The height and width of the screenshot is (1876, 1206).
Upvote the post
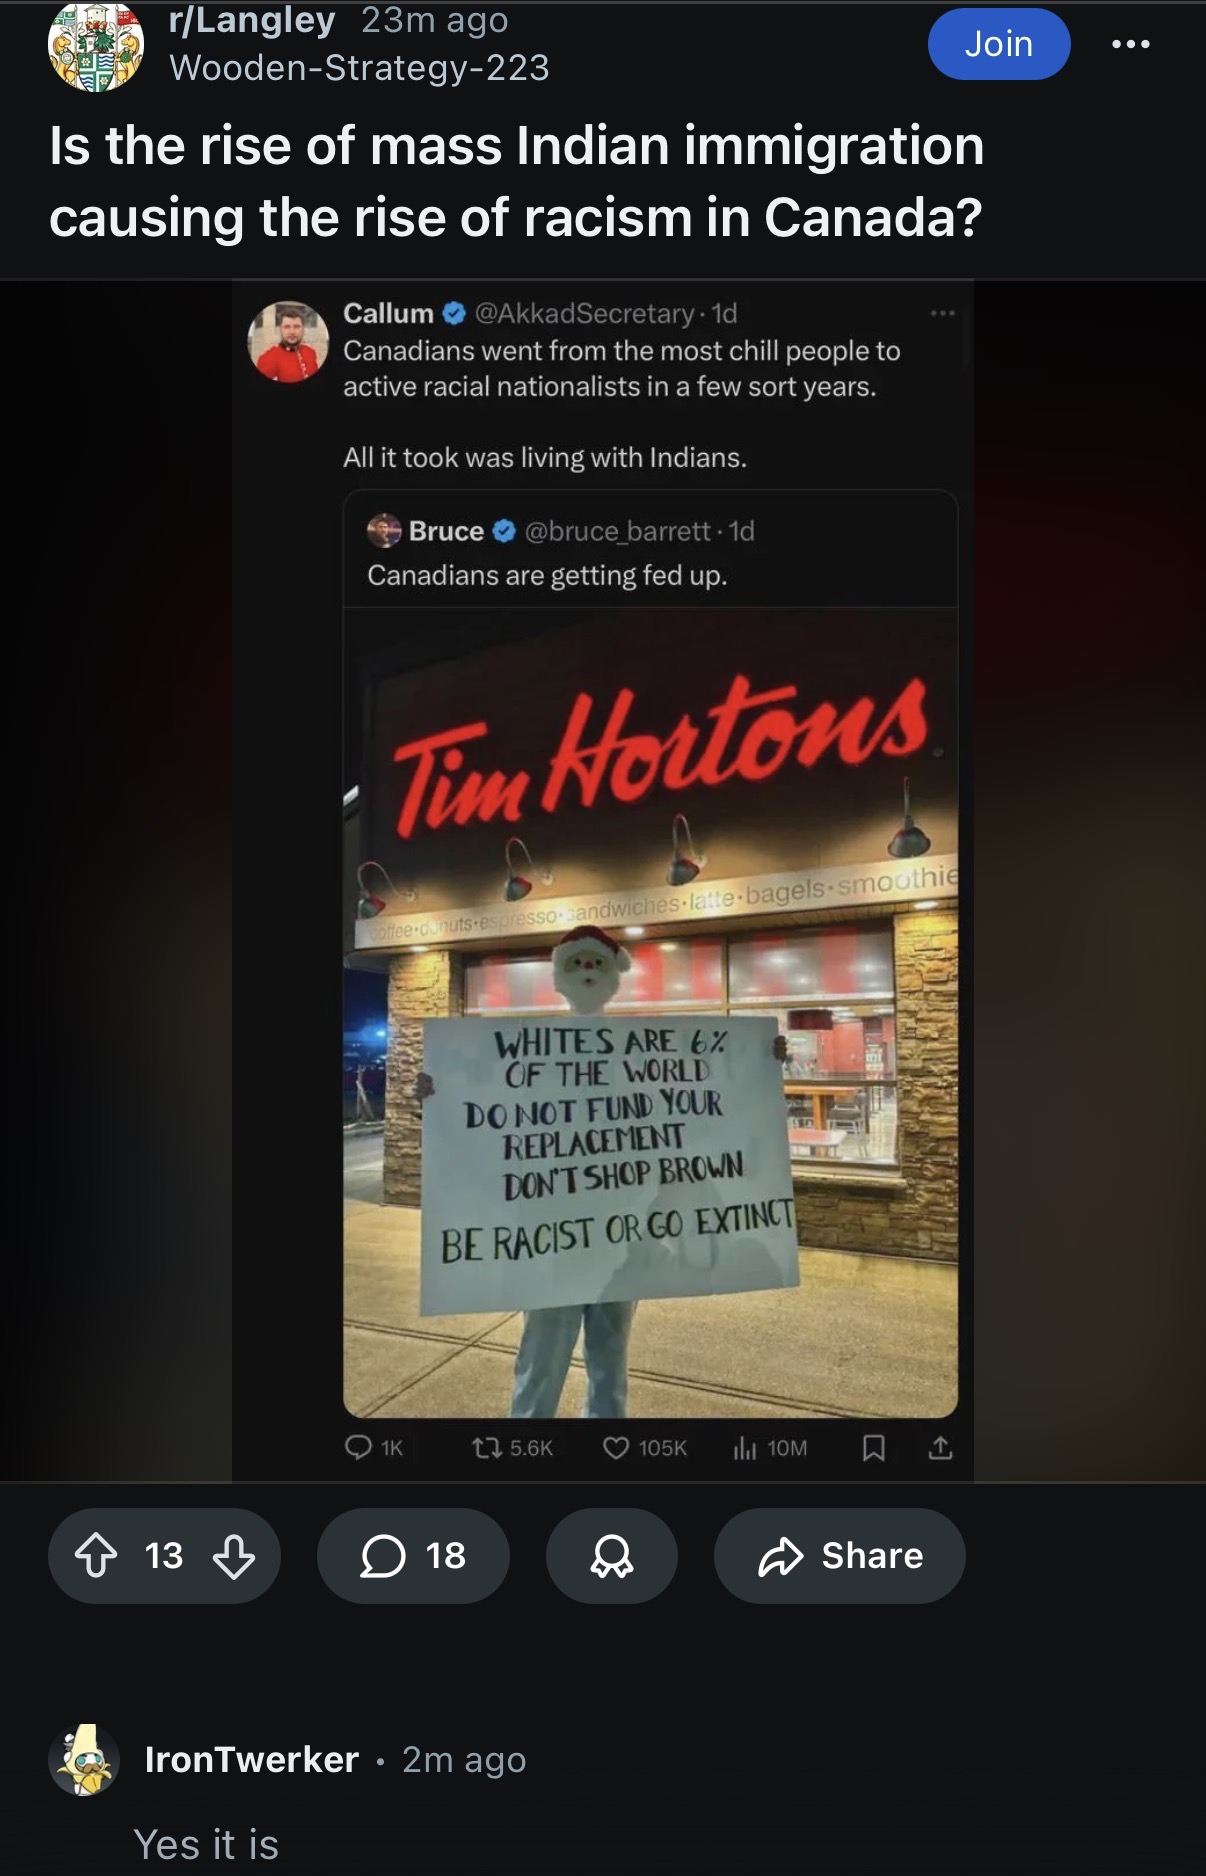pyautogui.click(x=96, y=1556)
